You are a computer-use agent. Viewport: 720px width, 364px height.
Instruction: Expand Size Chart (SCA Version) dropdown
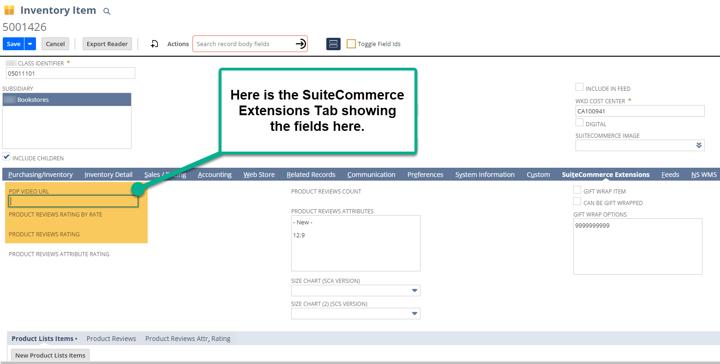(415, 290)
